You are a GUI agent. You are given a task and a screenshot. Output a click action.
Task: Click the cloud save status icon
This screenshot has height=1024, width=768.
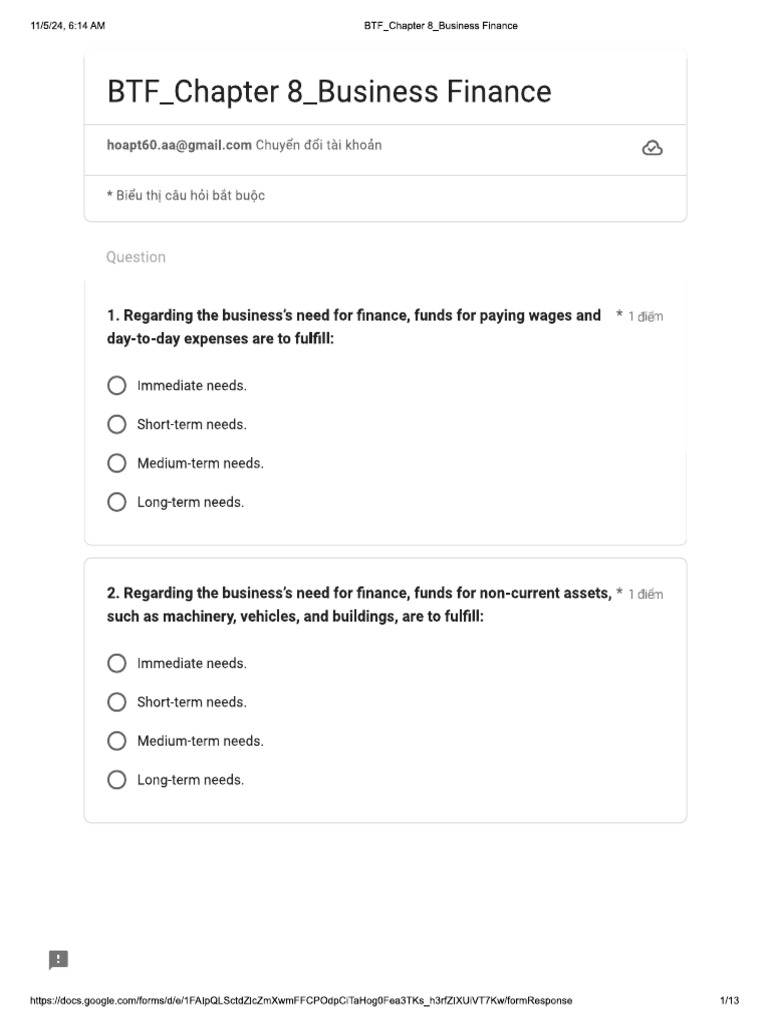(652, 148)
